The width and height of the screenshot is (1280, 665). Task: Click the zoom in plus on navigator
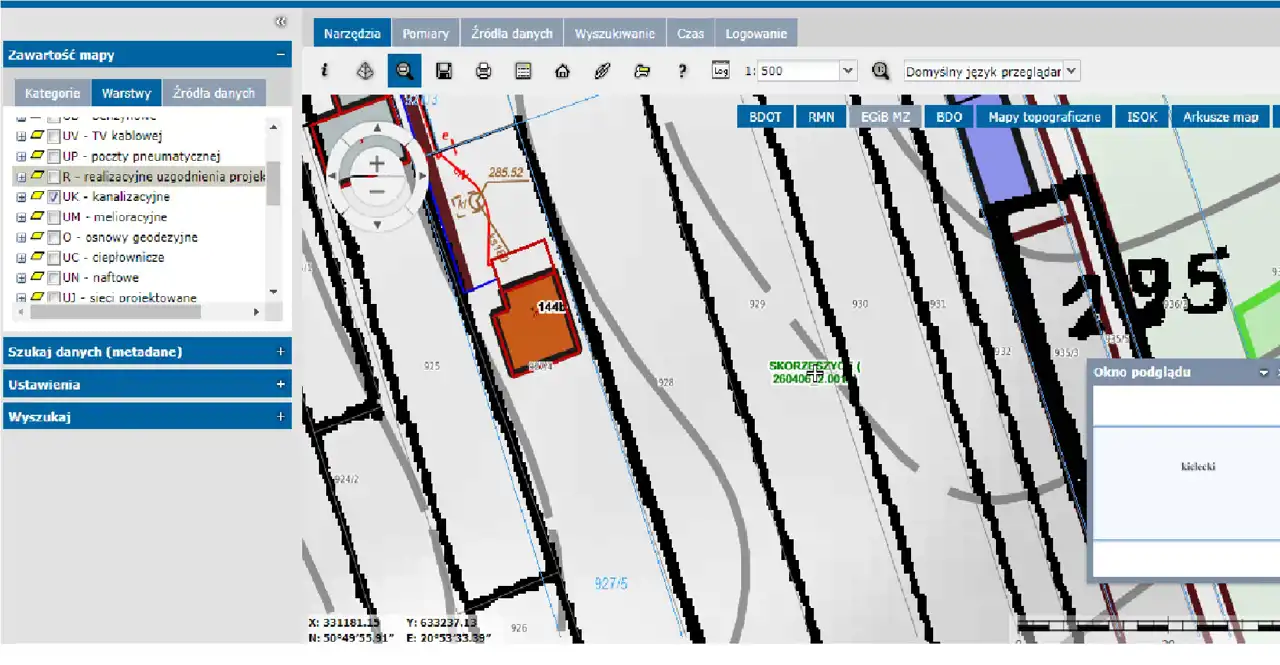(377, 163)
